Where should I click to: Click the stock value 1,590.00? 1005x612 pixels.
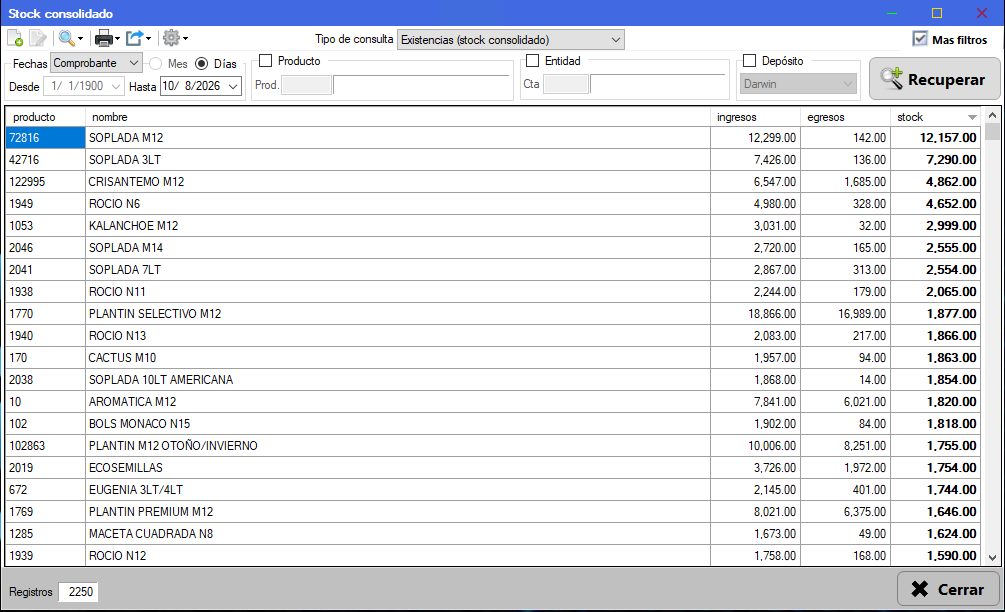(x=952, y=556)
